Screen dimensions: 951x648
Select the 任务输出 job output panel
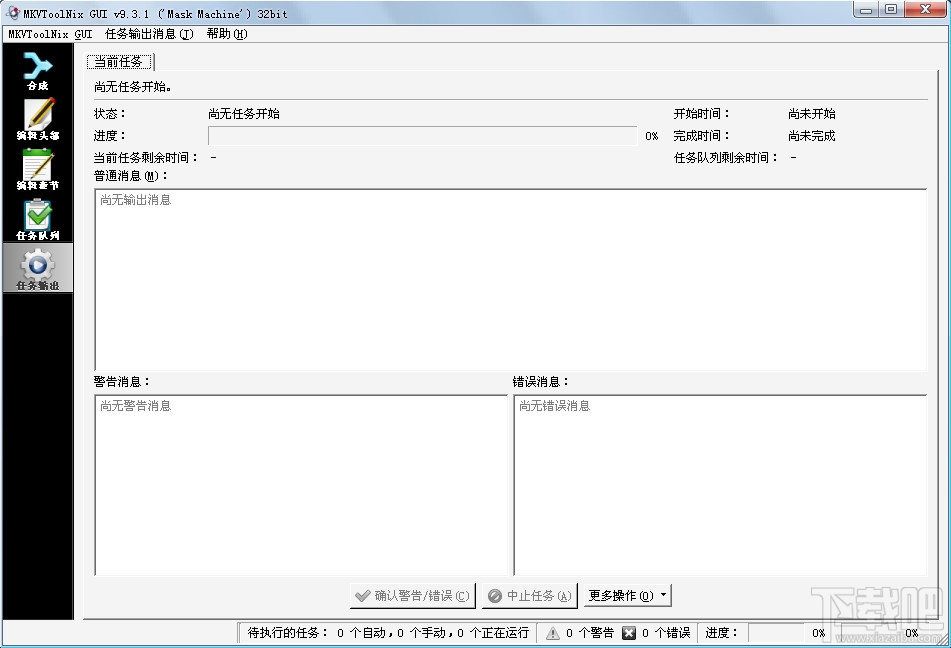pos(38,268)
